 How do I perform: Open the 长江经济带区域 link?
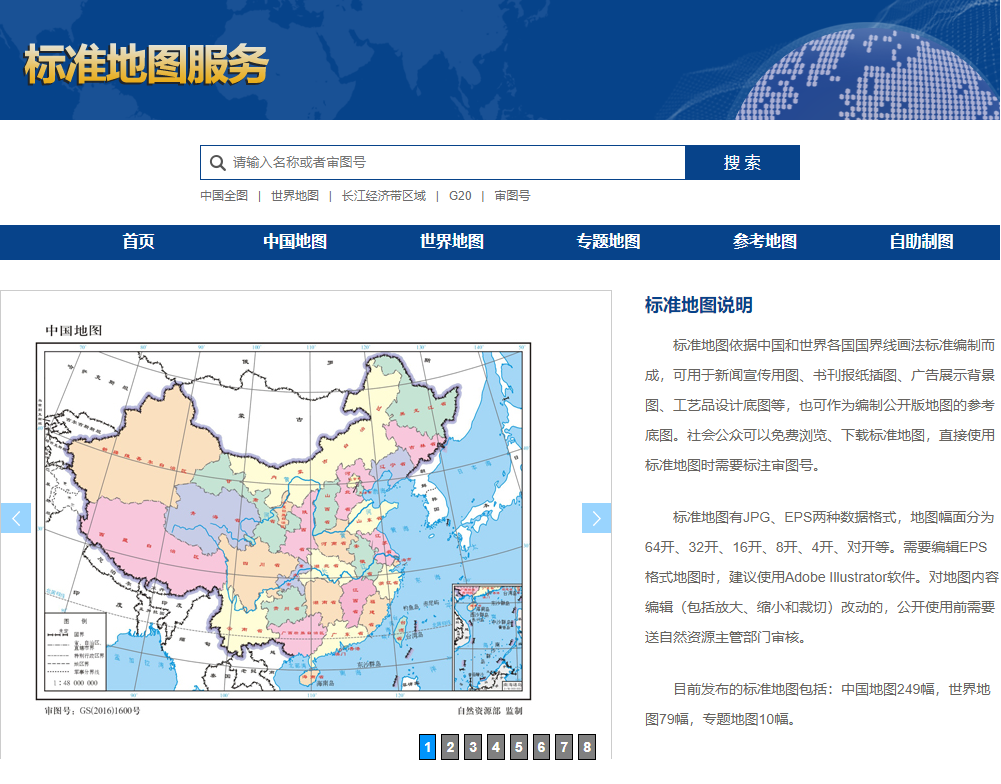pos(383,196)
